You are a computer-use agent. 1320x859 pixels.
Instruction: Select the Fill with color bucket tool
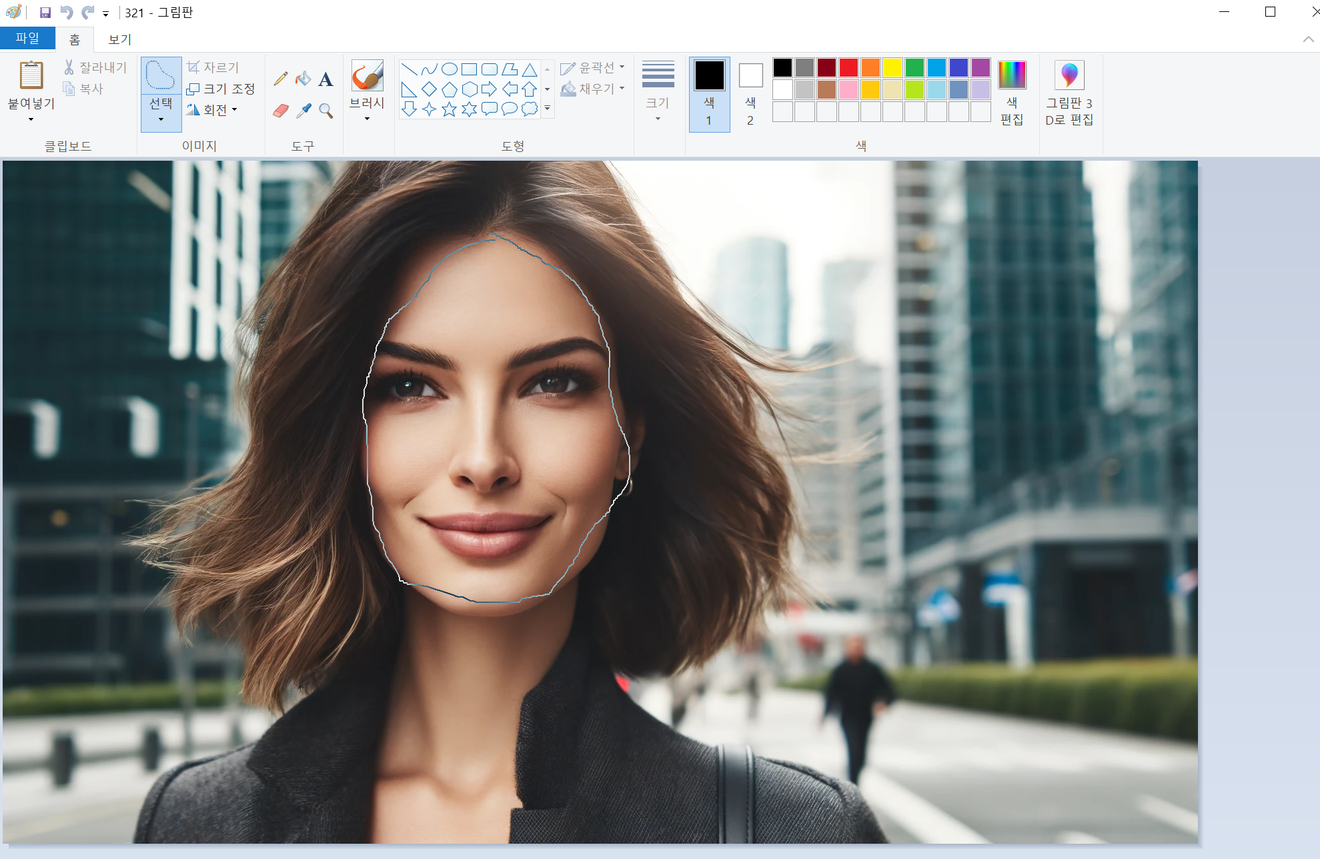[x=303, y=79]
